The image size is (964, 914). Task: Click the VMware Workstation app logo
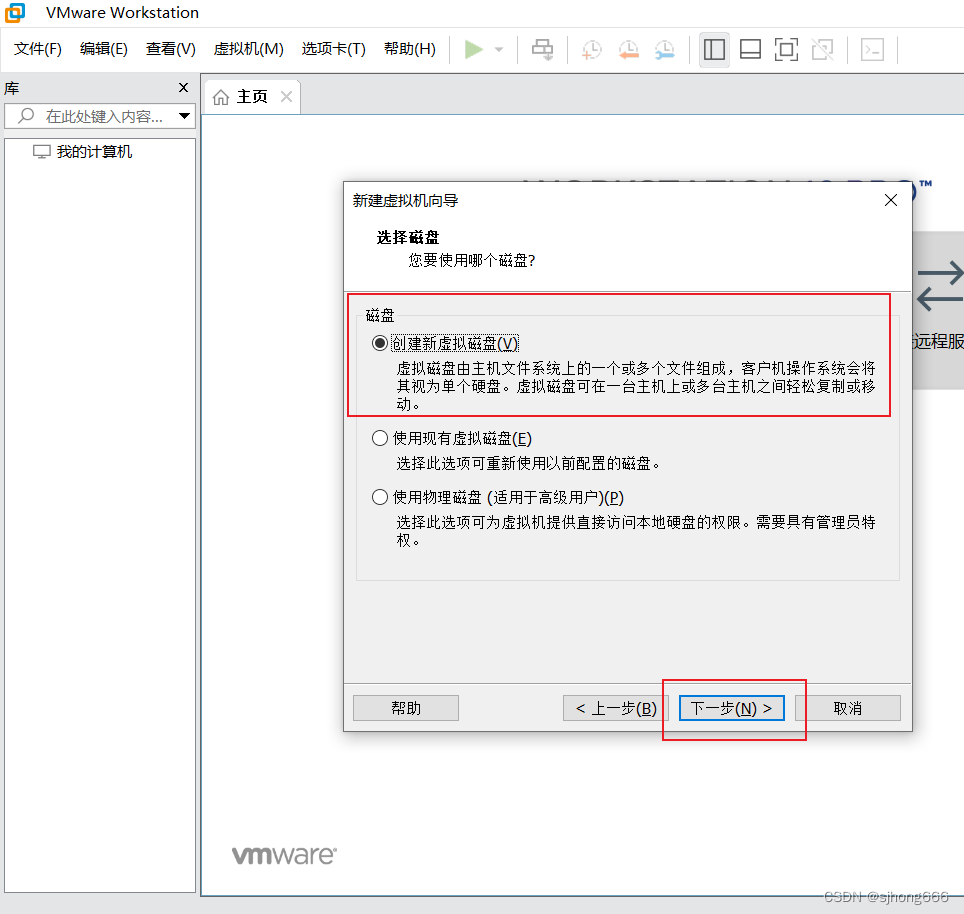pyautogui.click(x=15, y=12)
